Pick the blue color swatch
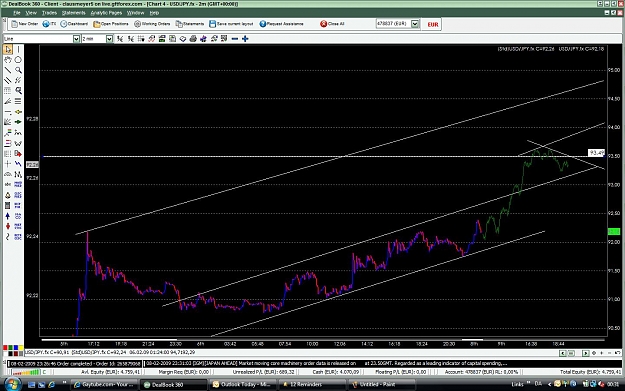Image resolution: width=625 pixels, height=391 pixels. [x=16, y=348]
